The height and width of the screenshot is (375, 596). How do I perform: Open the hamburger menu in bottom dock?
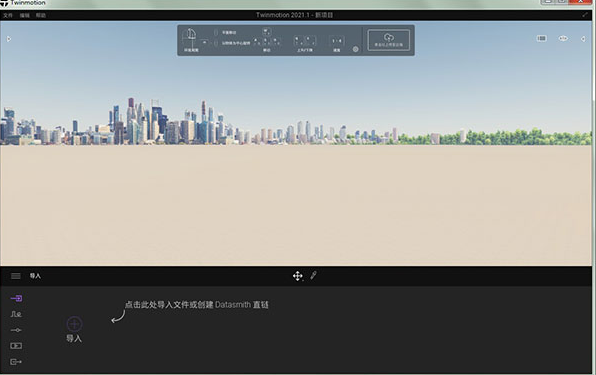[x=16, y=276]
